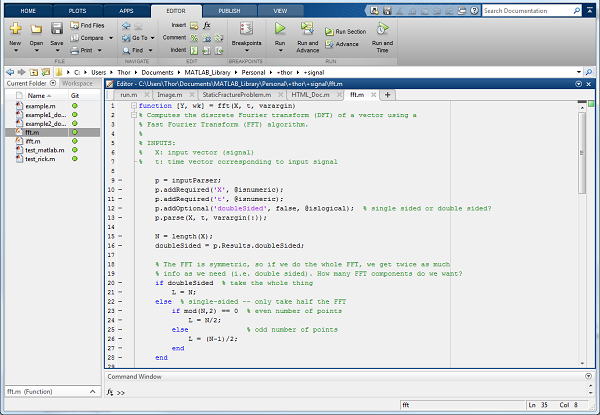Click the decrease indent icon
This screenshot has width=600, height=415.
click(219, 50)
